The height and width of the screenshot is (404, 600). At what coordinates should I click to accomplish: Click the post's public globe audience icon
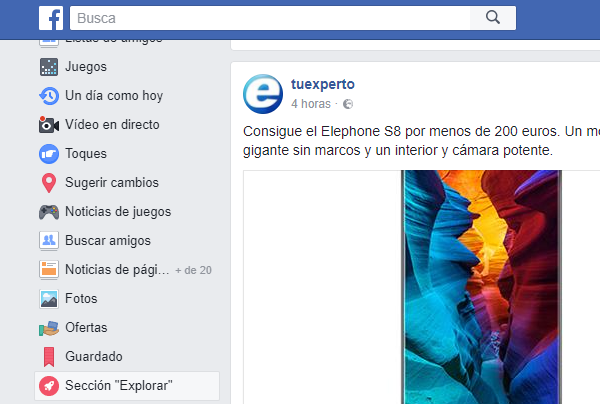pyautogui.click(x=348, y=104)
